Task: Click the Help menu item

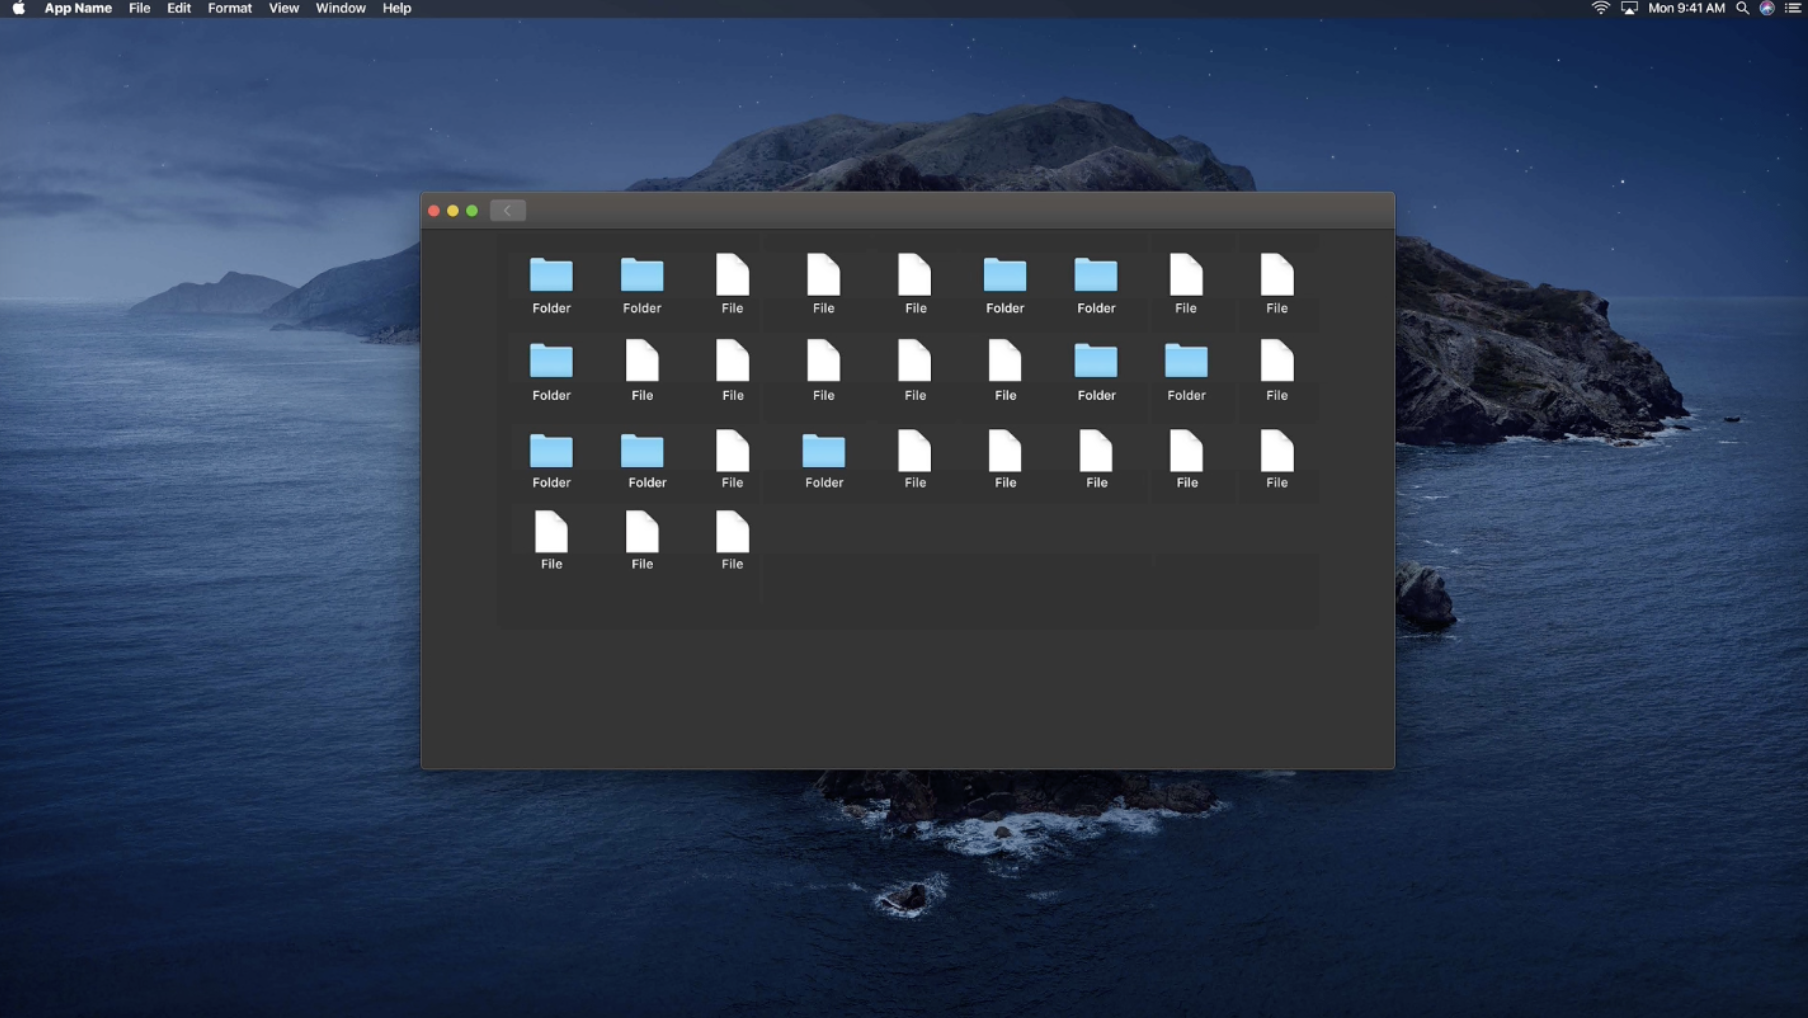Action: [396, 8]
